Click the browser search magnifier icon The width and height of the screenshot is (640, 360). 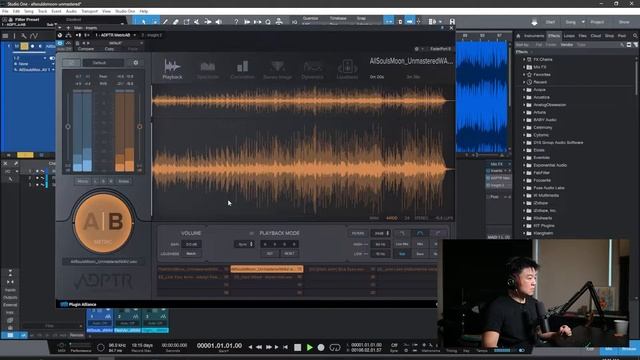(635, 36)
